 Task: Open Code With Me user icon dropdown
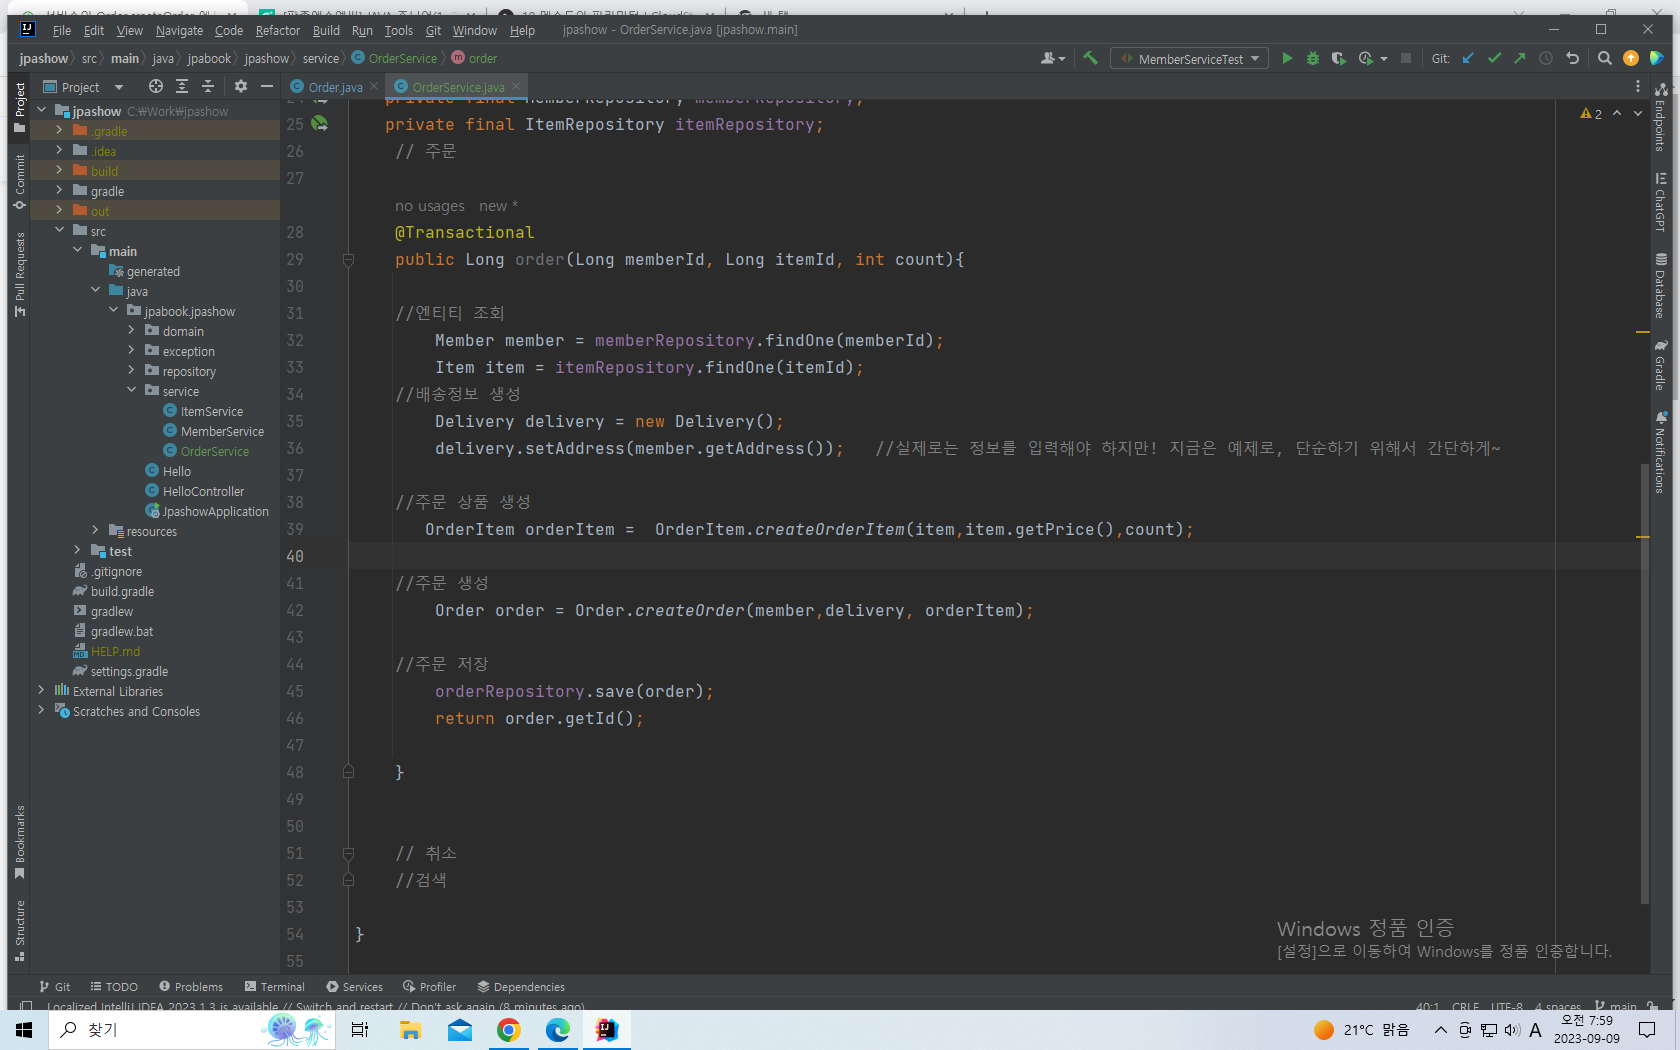tap(1053, 59)
